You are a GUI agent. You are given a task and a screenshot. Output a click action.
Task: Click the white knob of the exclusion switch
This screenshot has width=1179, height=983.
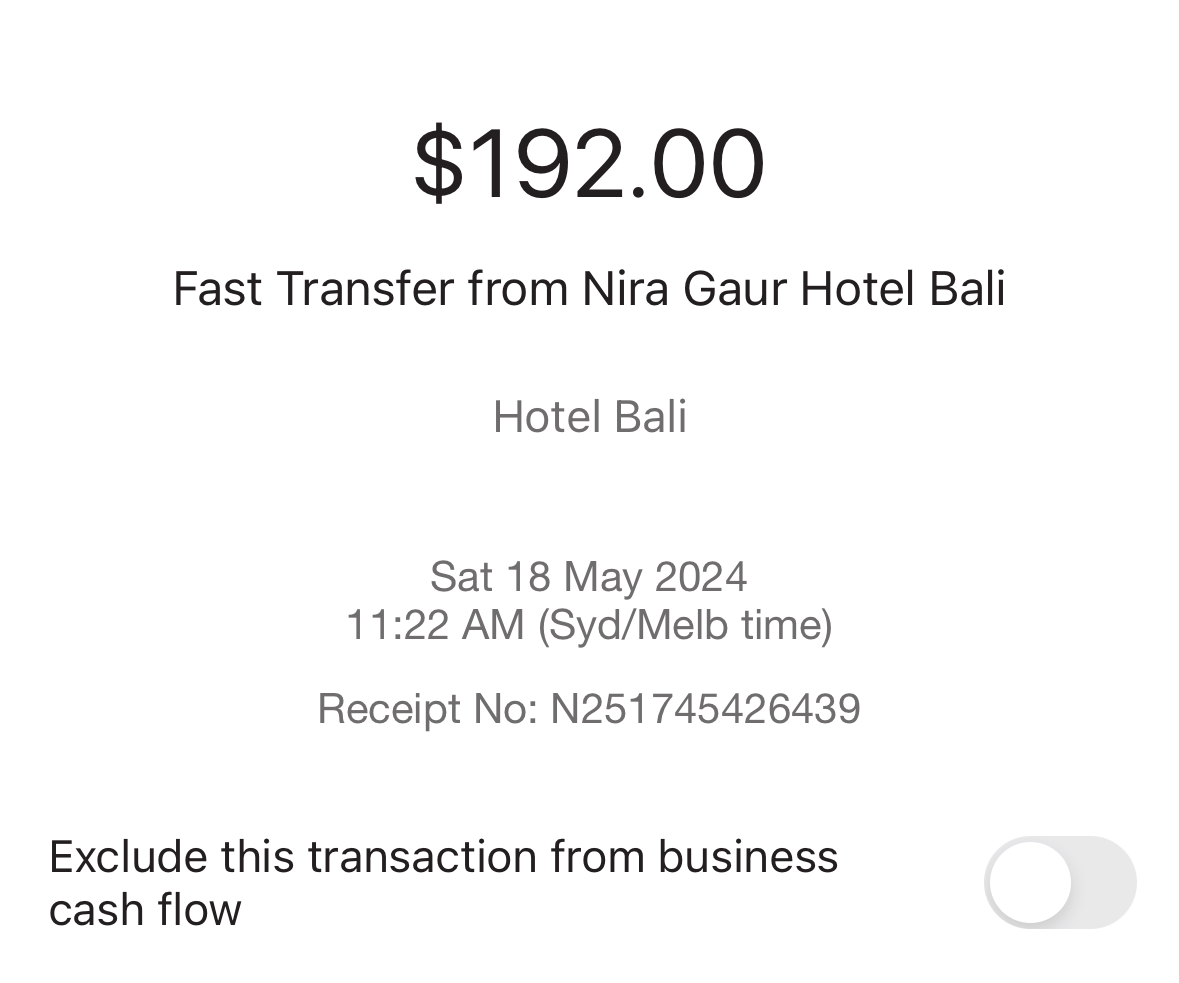pyautogui.click(x=1030, y=882)
